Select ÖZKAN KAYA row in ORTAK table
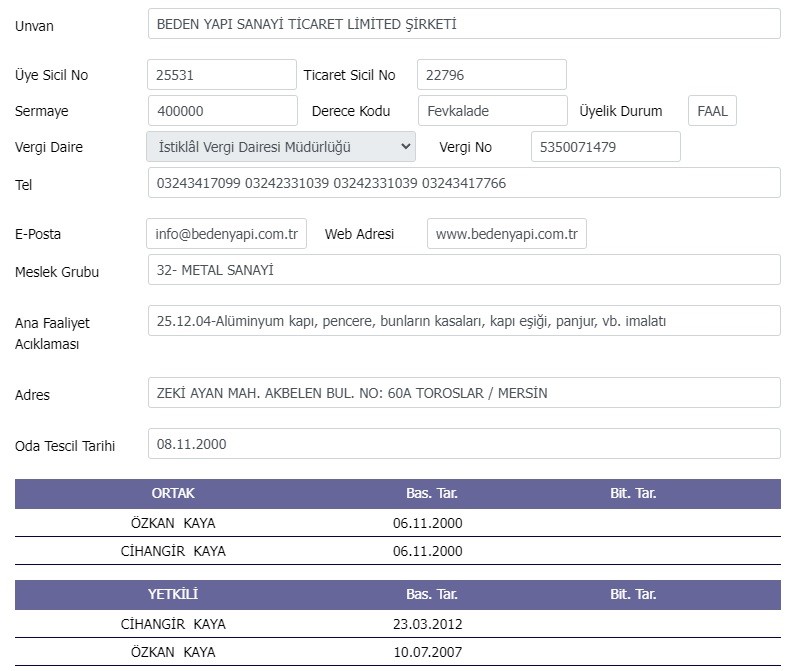Image resolution: width=789 pixels, height=671 pixels. 398,523
